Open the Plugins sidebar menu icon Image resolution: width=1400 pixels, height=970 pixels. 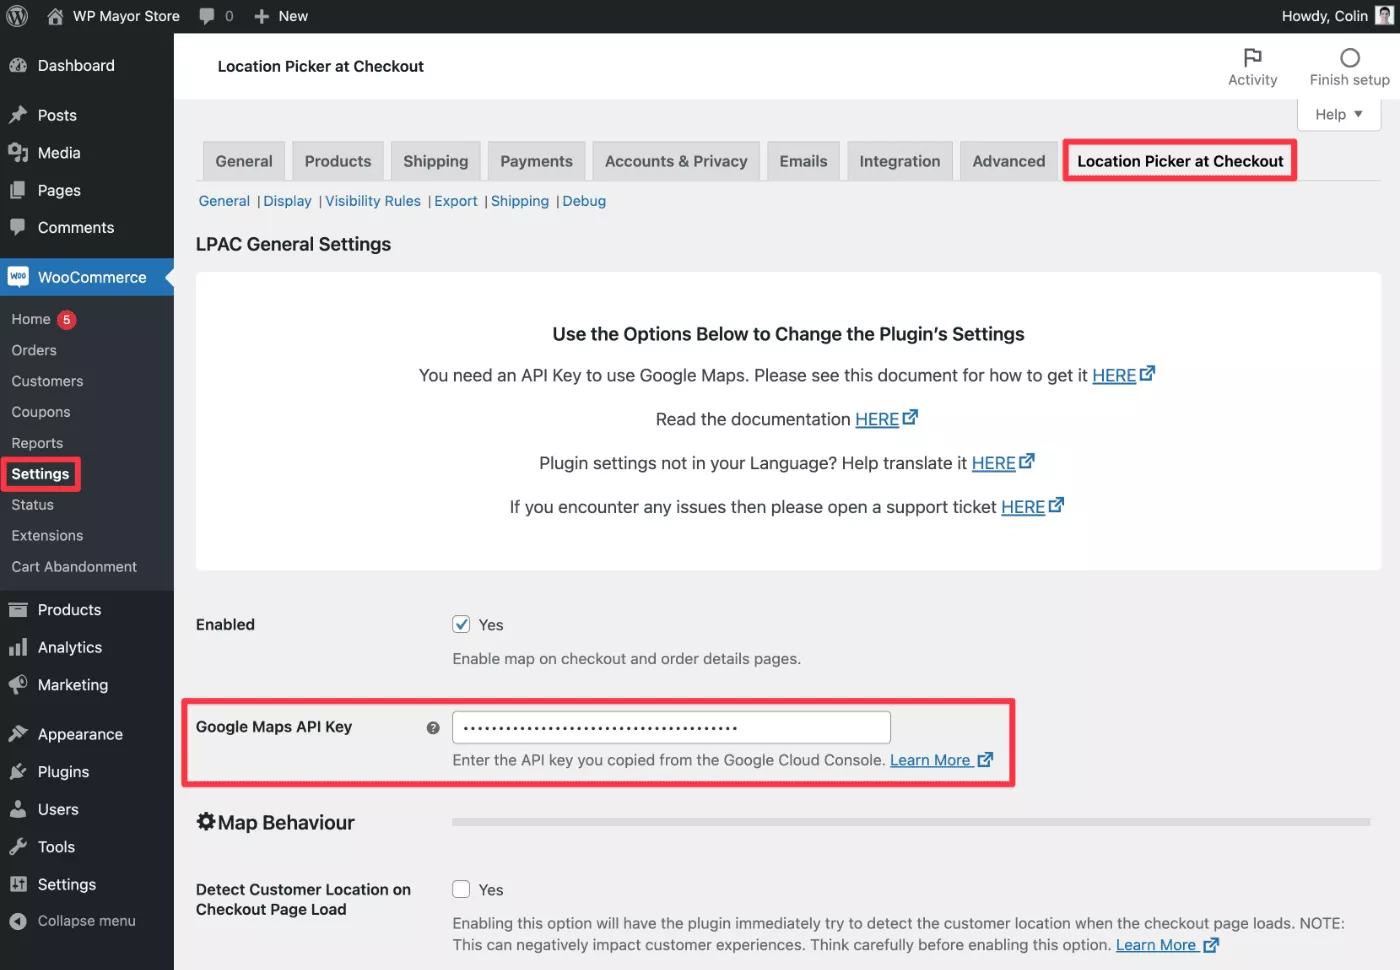click(x=18, y=772)
